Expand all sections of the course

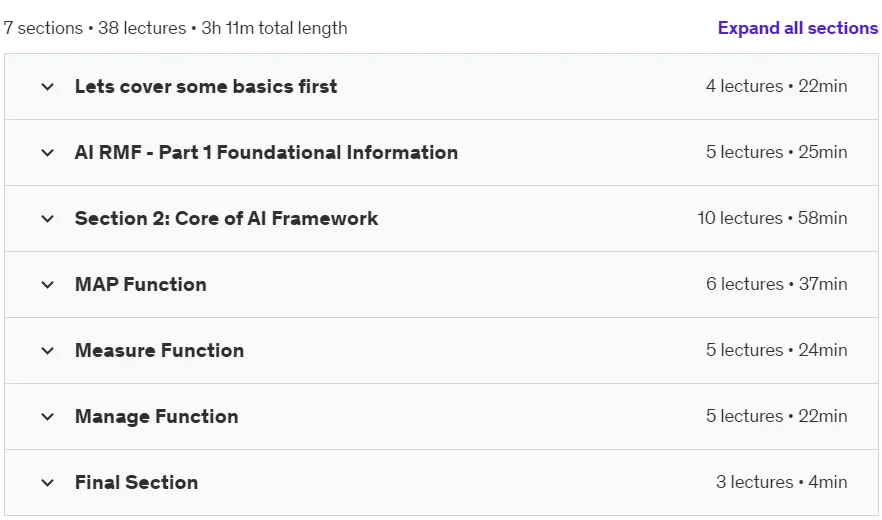click(798, 28)
